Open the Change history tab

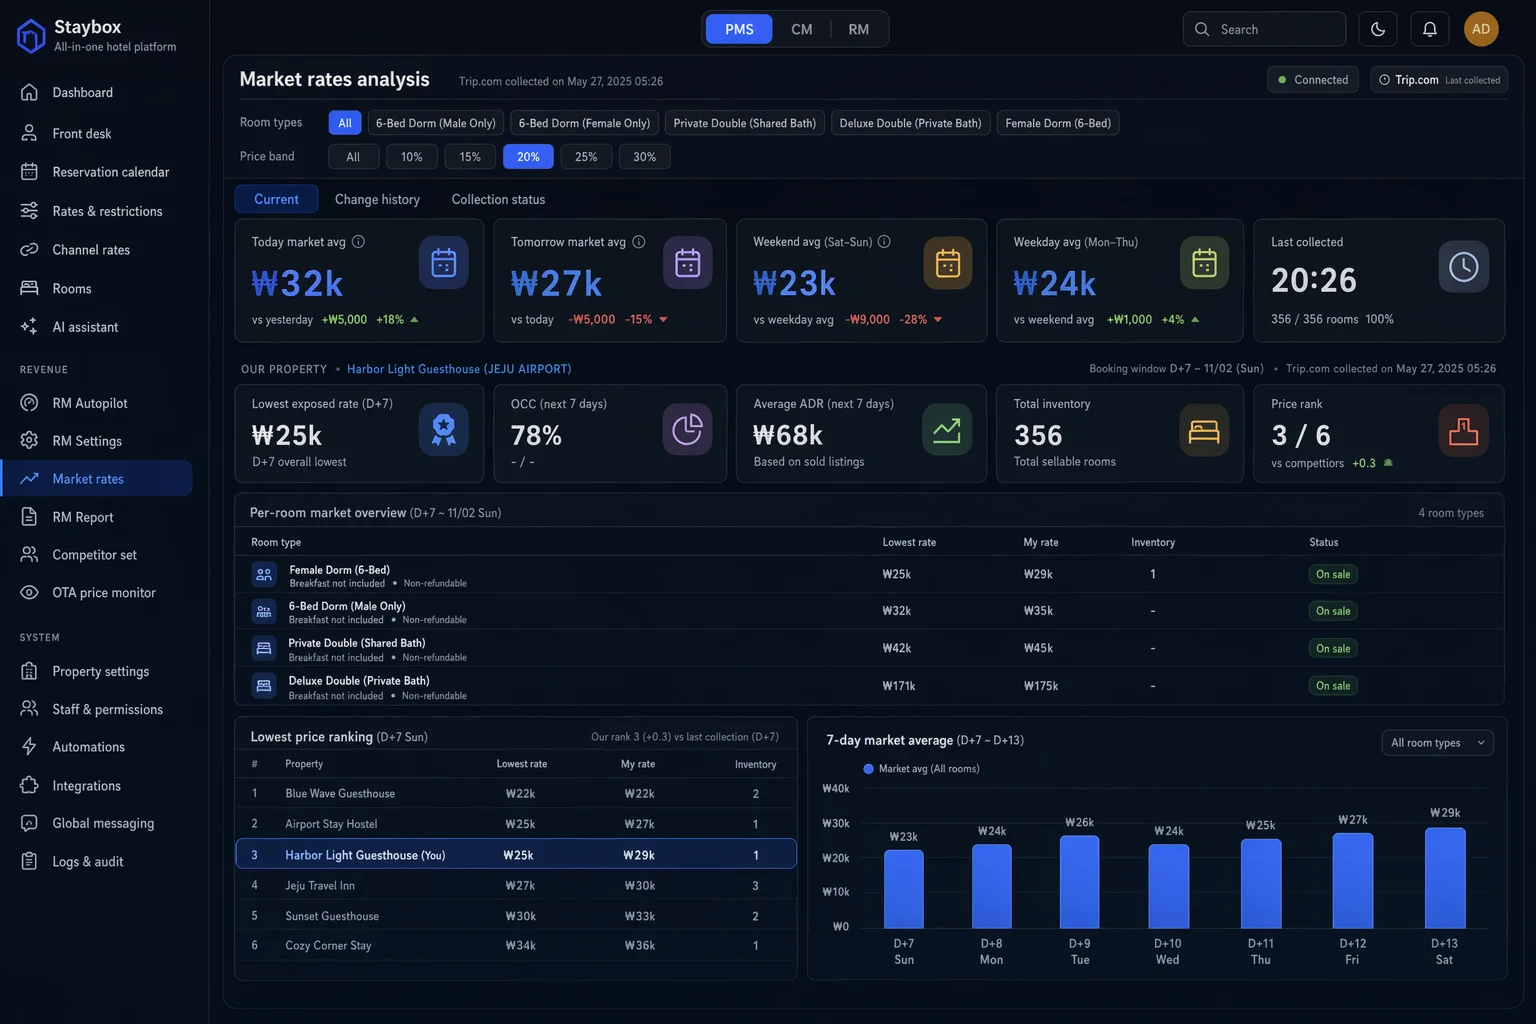(x=377, y=199)
